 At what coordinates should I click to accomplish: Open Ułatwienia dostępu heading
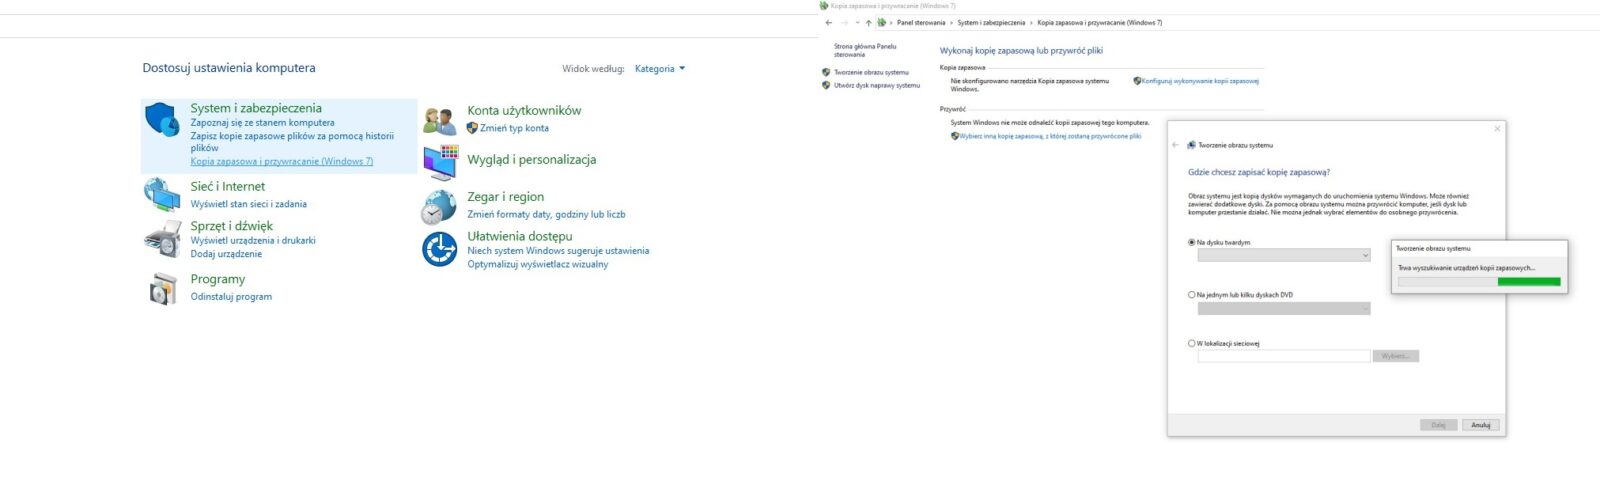coord(519,237)
